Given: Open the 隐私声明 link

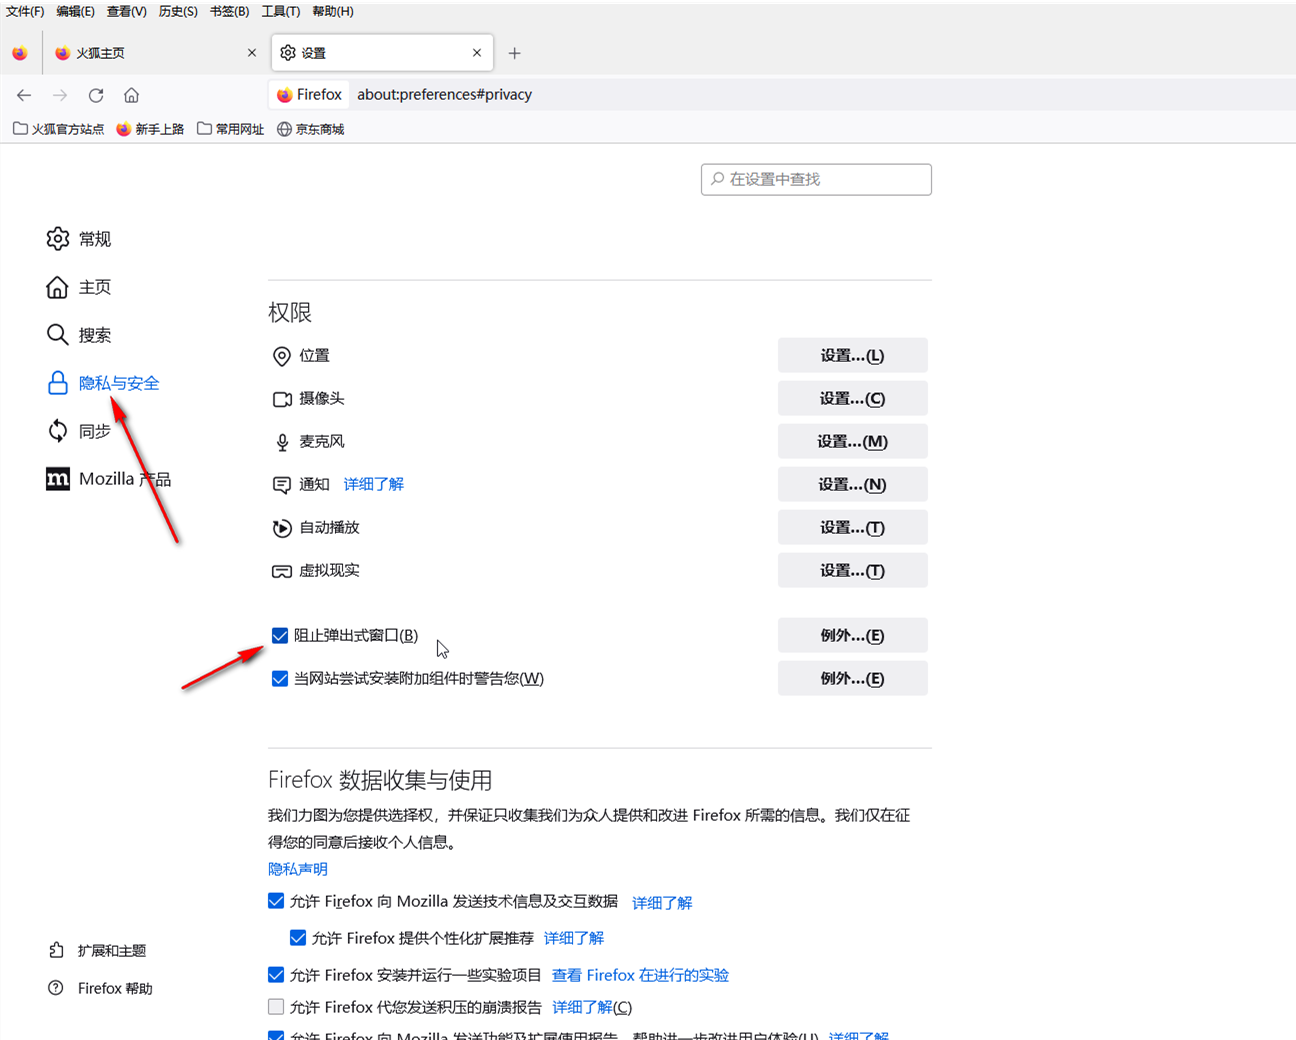Looking at the screenshot, I should coord(298,869).
